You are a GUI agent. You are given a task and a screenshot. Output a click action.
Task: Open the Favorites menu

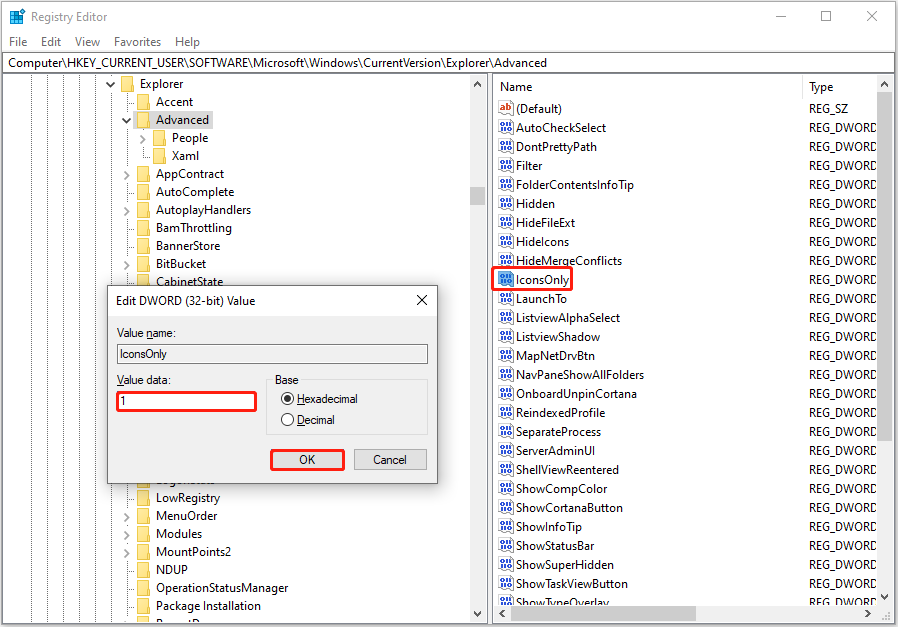coord(137,42)
